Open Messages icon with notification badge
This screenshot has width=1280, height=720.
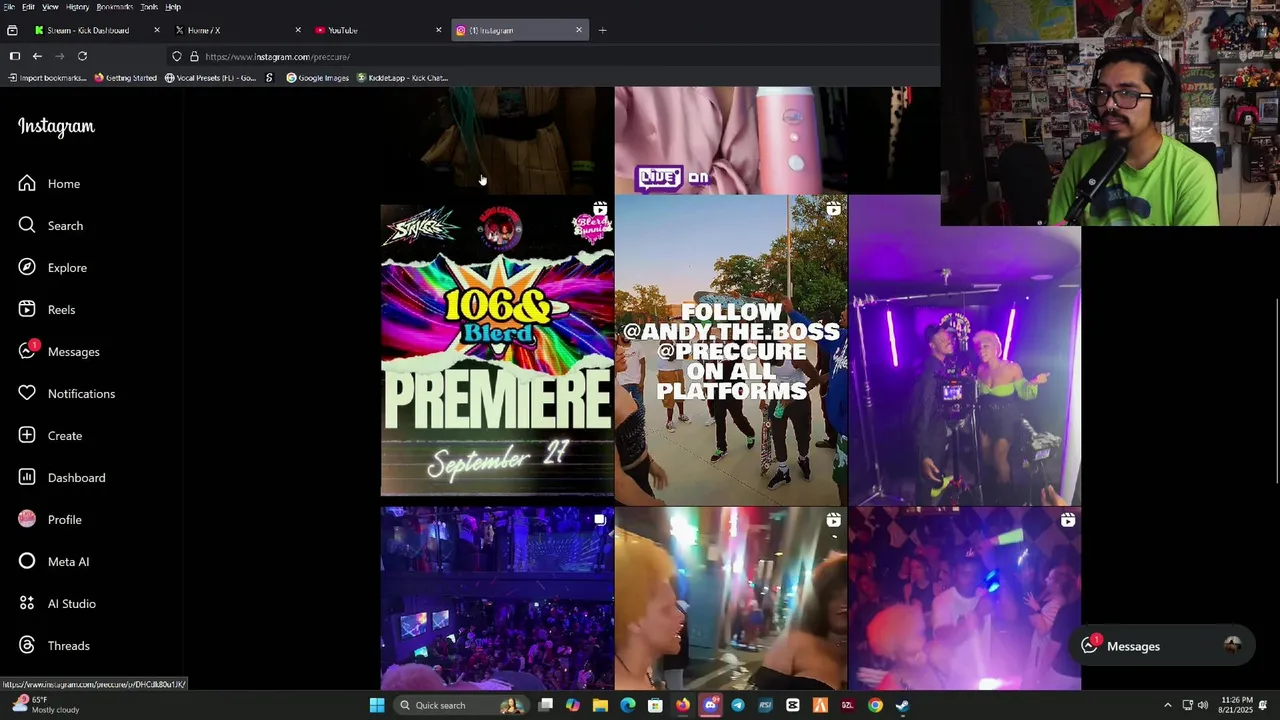(x=28, y=350)
